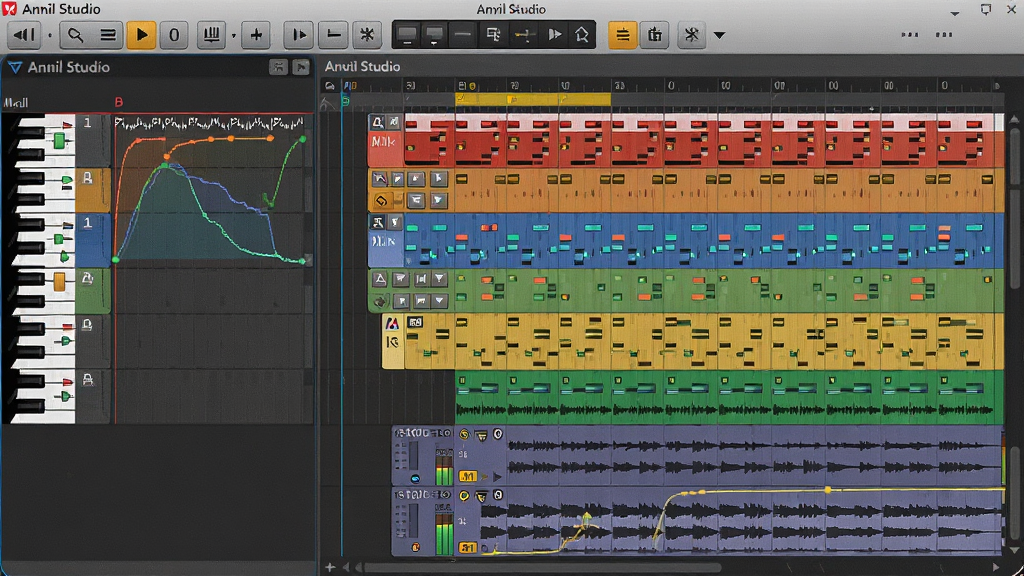The height and width of the screenshot is (576, 1024).
Task: Toggle the lock icon on orange lane in left panel
Action: (88, 178)
